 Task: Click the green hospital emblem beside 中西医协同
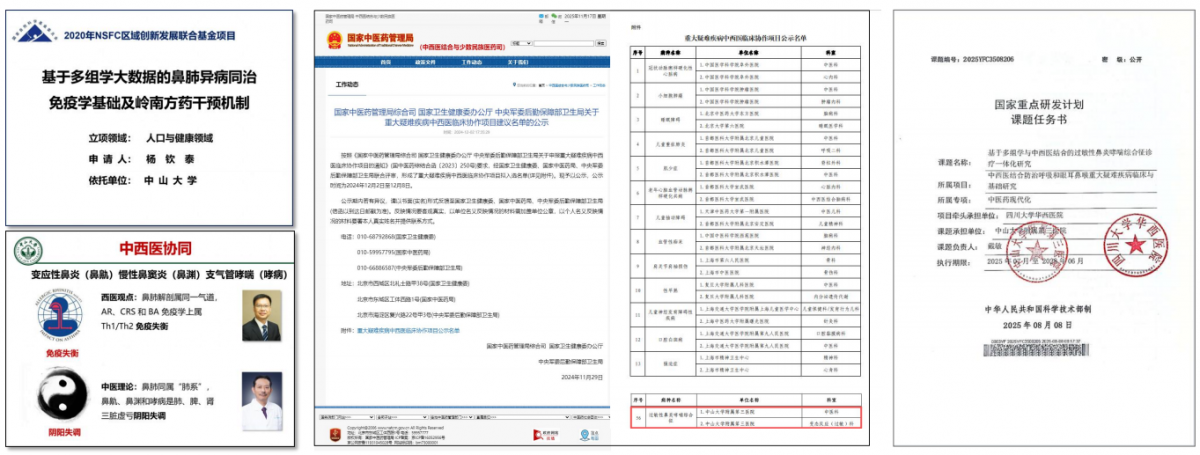click(x=28, y=251)
